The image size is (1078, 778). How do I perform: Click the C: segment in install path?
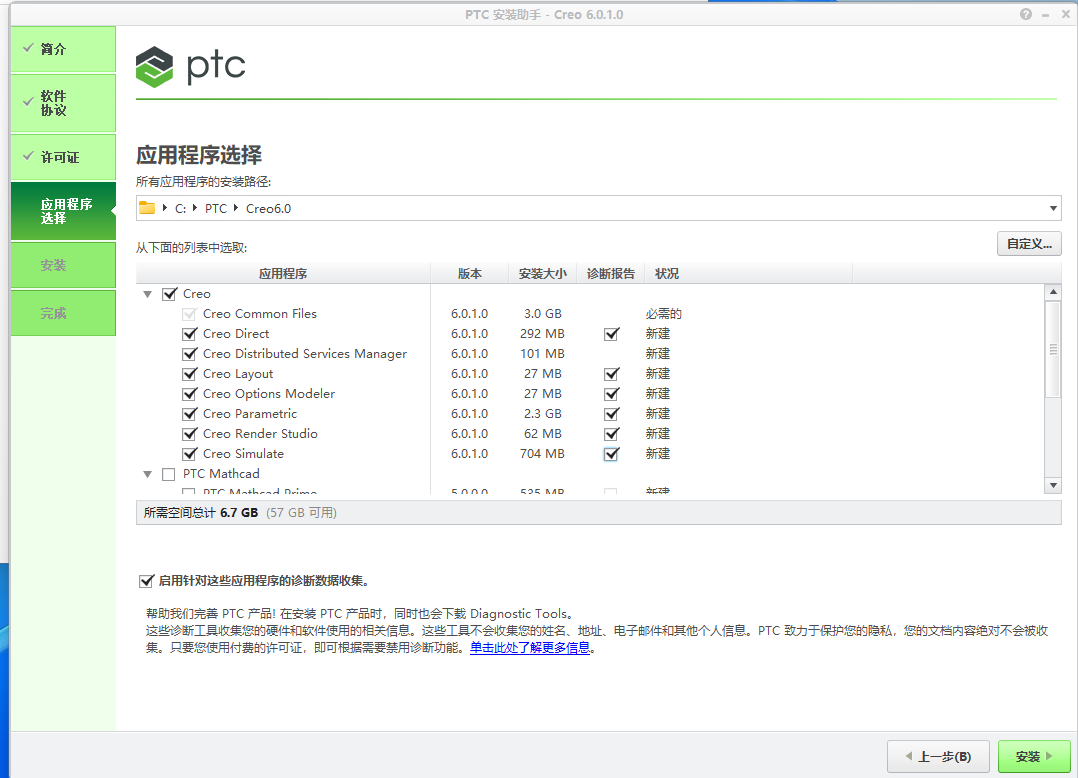tap(180, 208)
